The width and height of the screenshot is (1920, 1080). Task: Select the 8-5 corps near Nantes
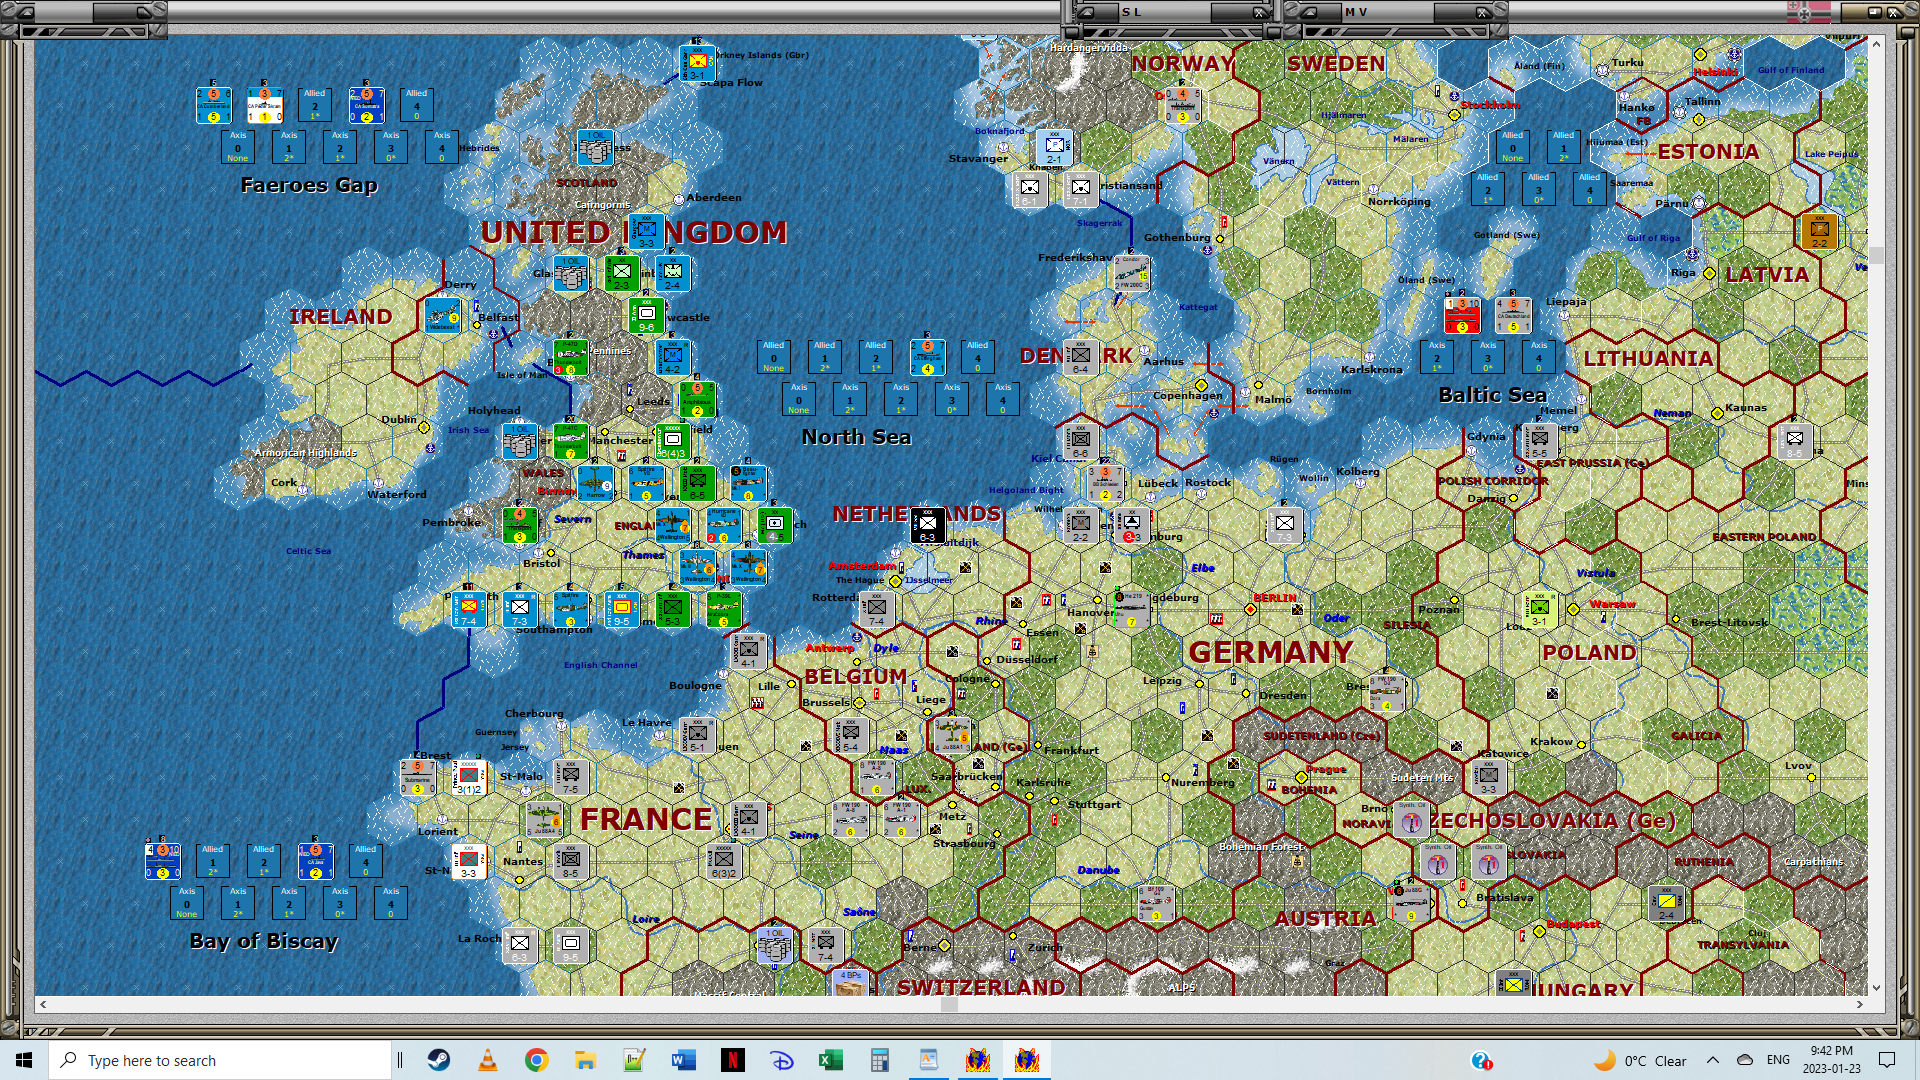pyautogui.click(x=571, y=861)
